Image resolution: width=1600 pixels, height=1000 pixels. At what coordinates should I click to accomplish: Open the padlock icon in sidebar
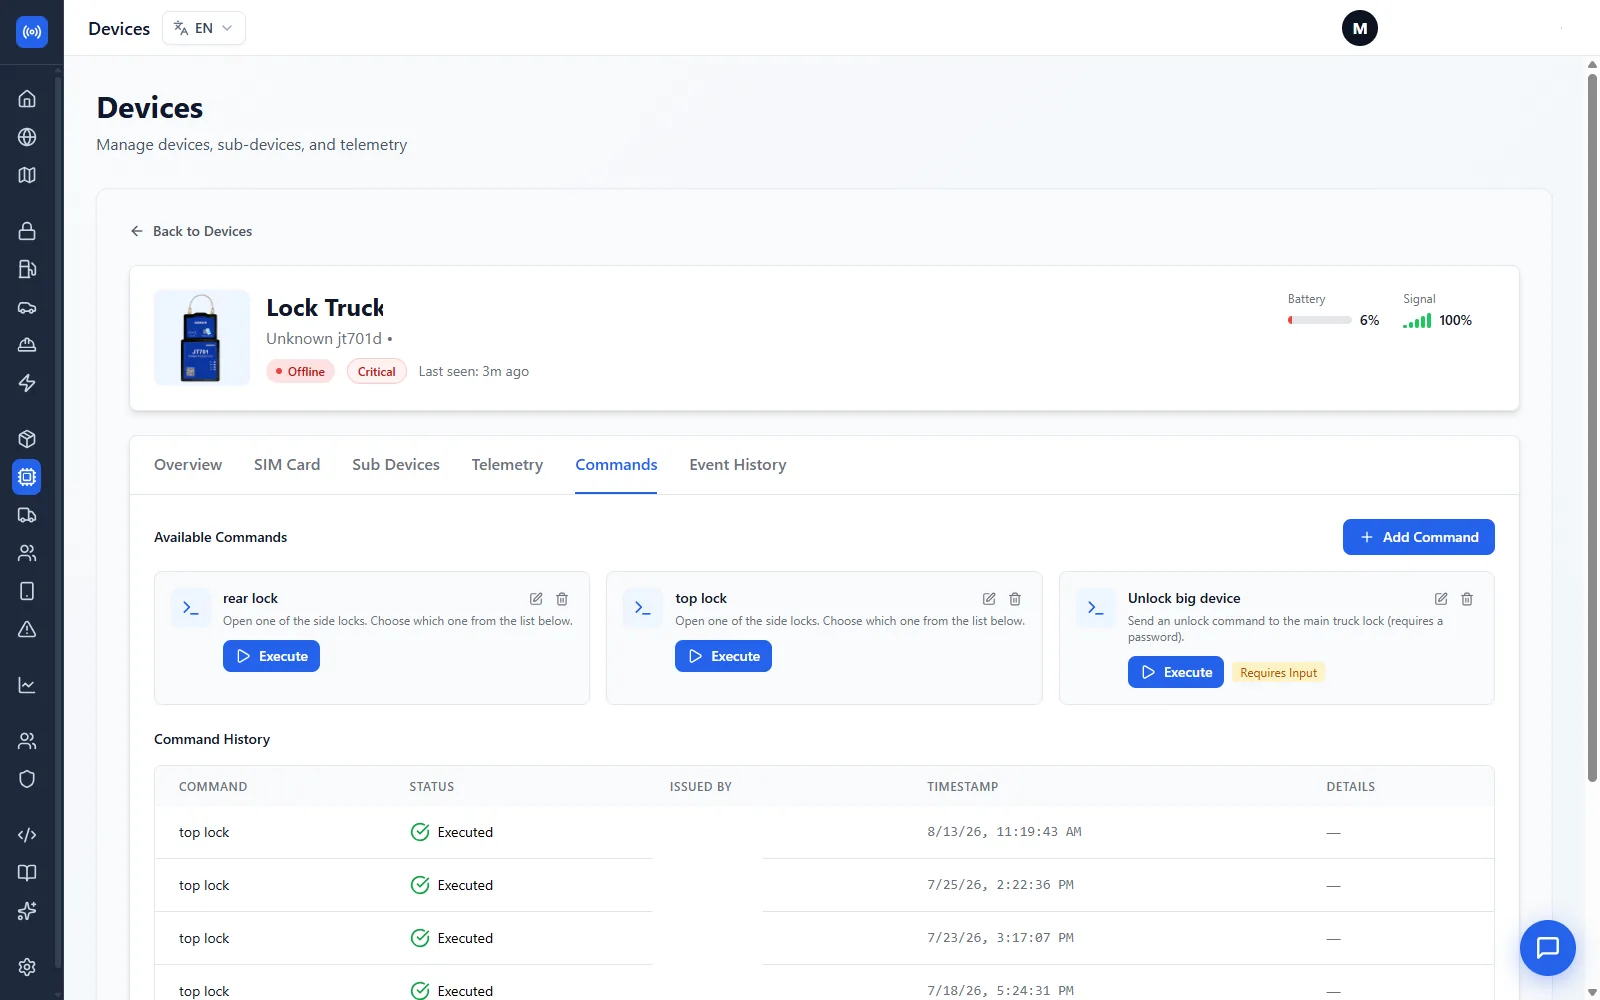[x=27, y=231]
